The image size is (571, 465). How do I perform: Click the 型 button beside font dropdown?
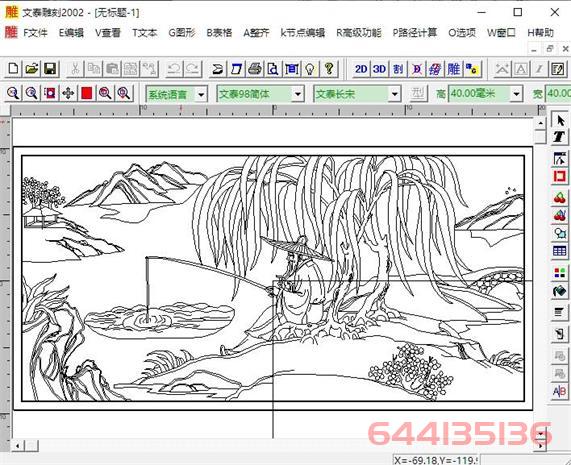tap(418, 94)
